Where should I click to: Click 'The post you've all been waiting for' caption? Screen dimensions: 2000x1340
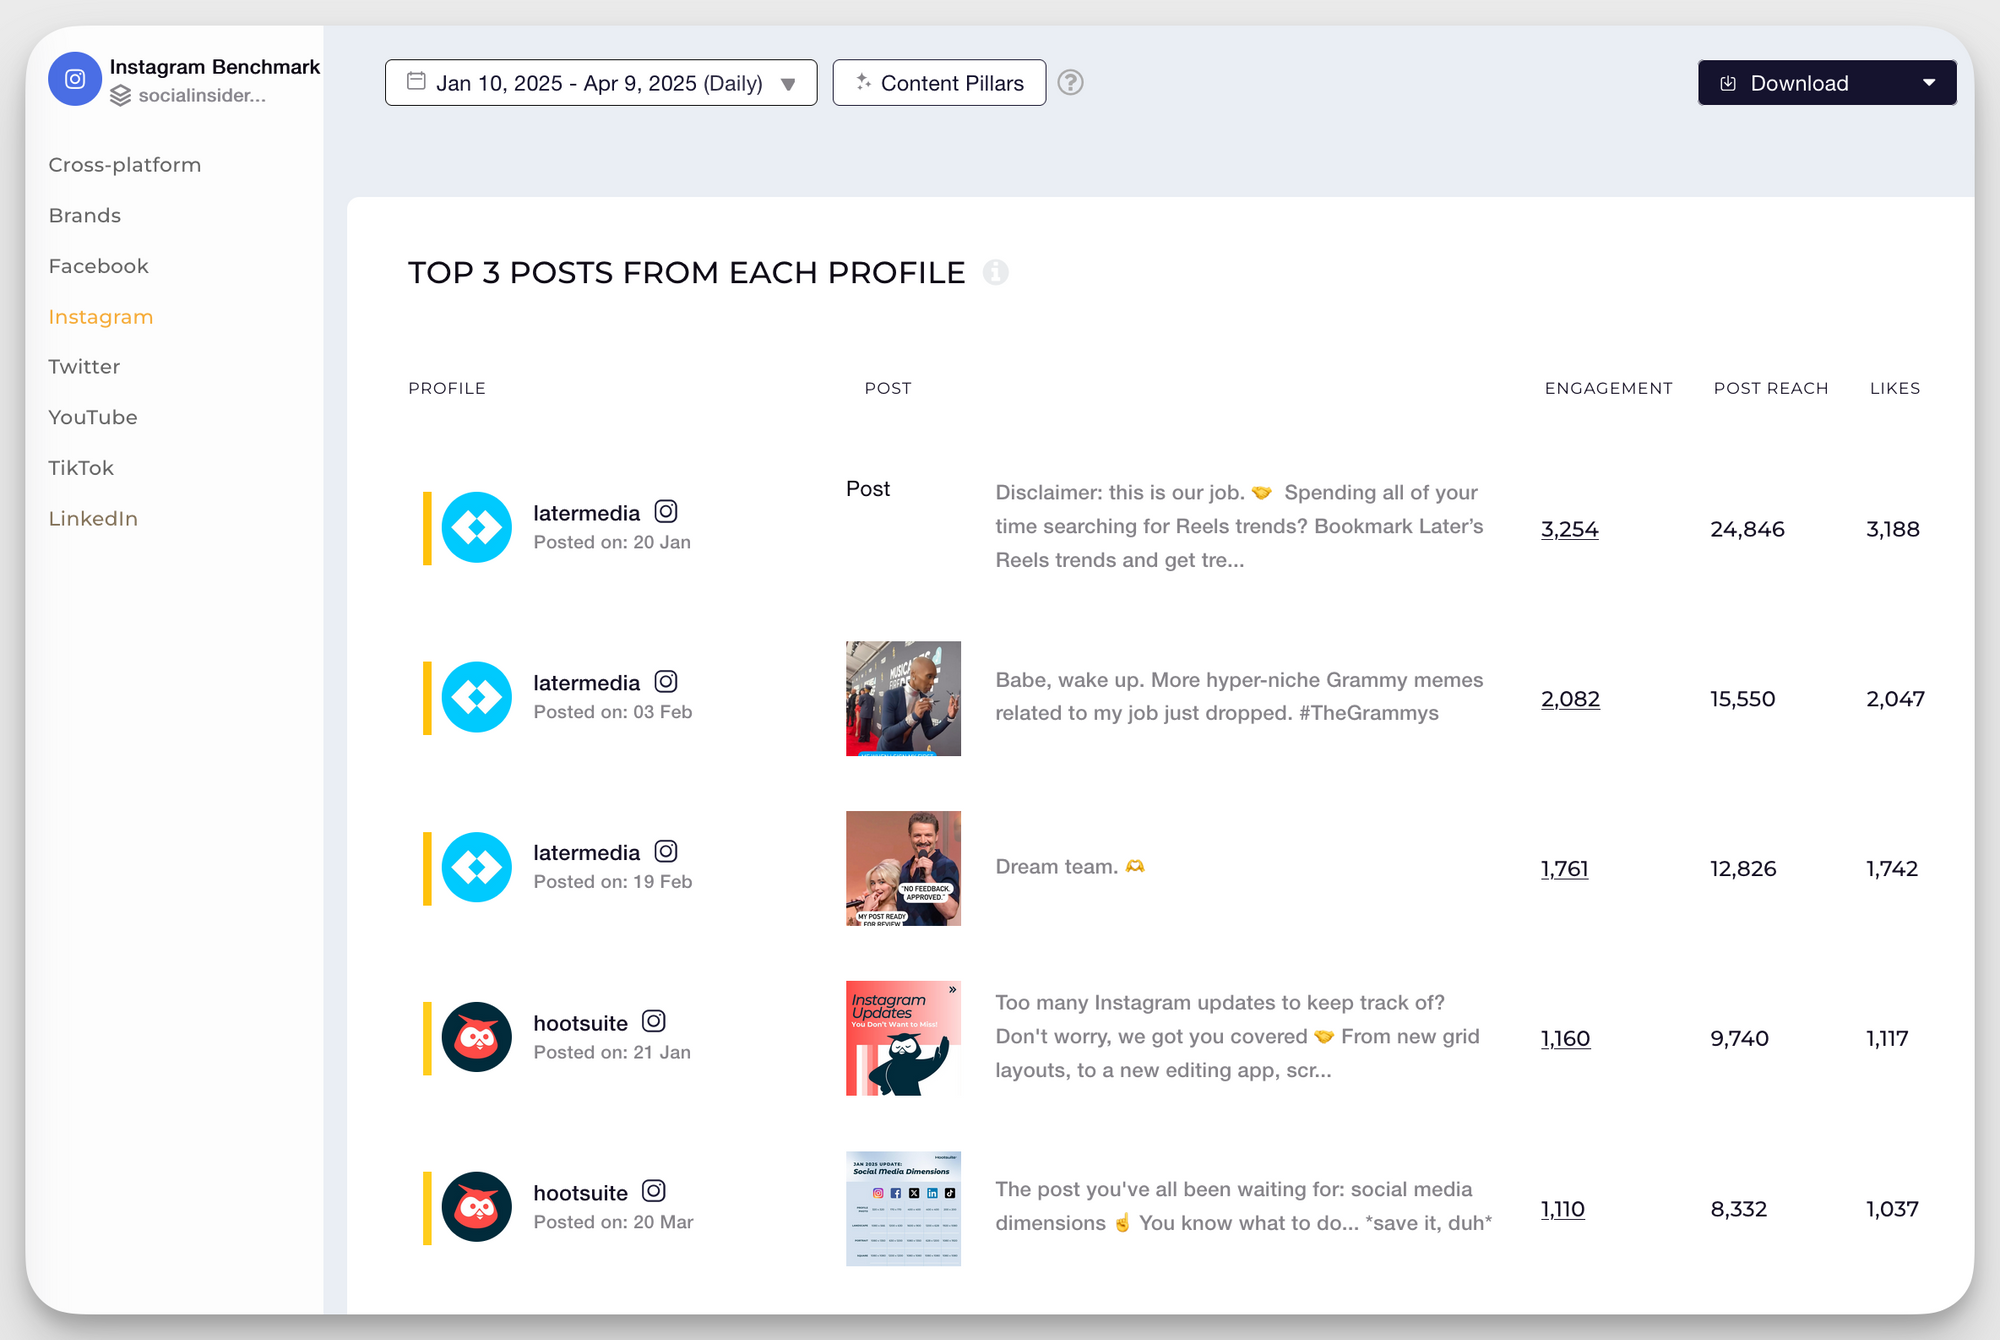point(1244,1206)
